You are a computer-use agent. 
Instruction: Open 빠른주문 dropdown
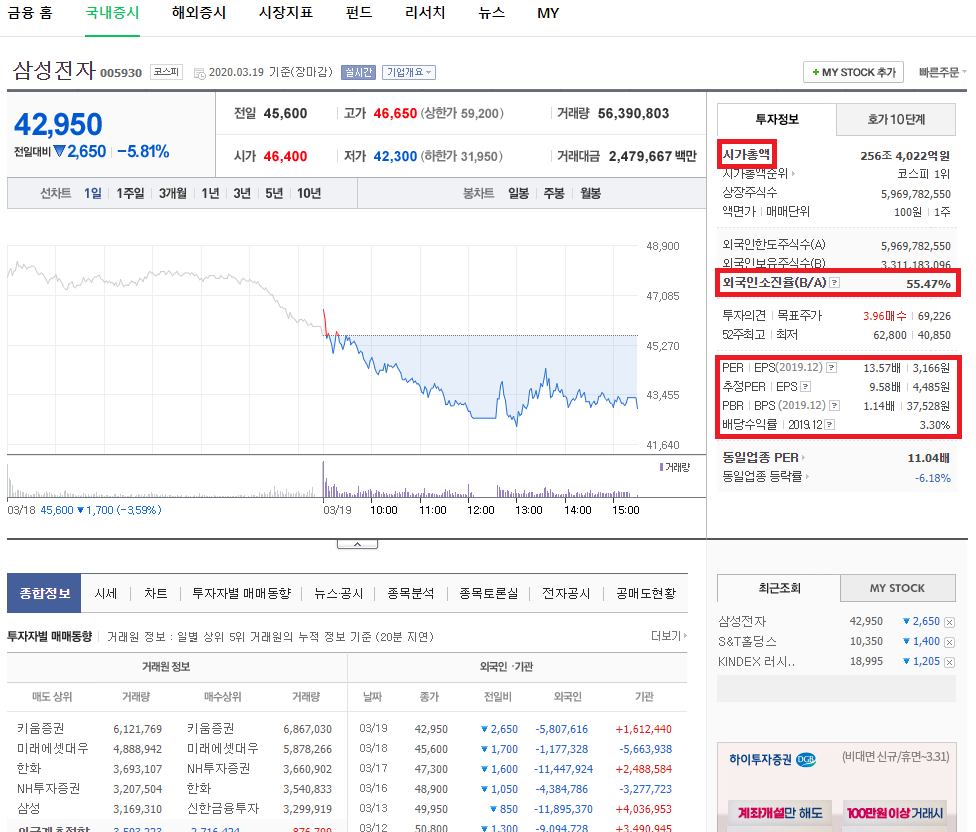click(942, 72)
